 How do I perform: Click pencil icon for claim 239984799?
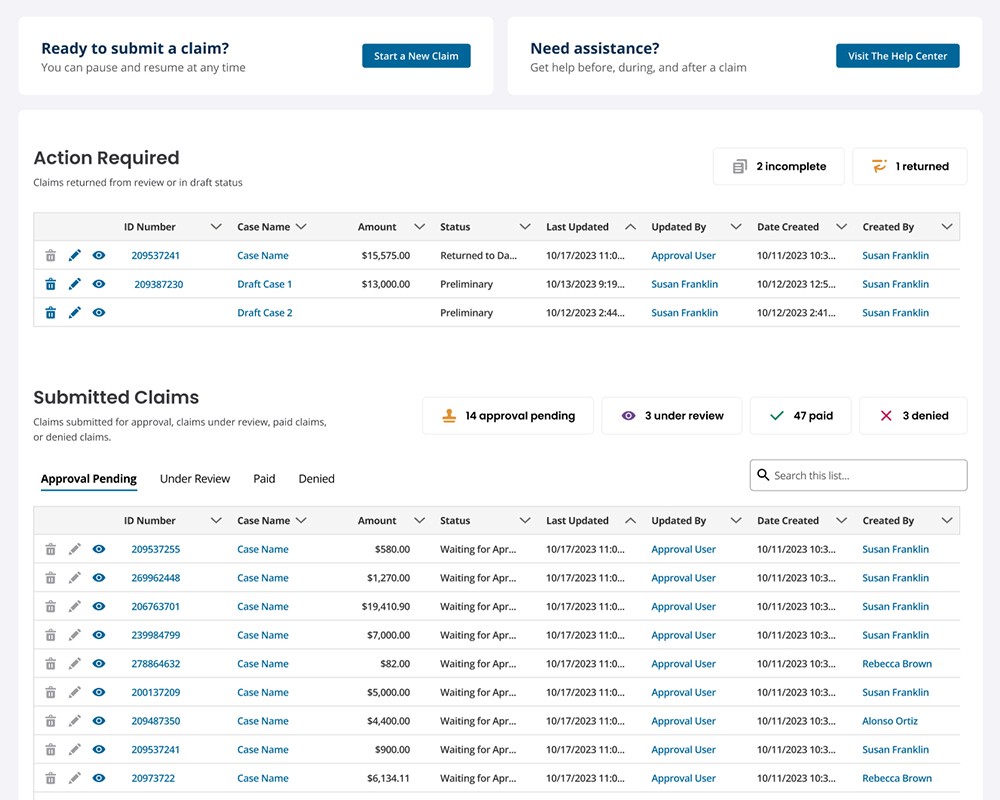click(x=75, y=635)
